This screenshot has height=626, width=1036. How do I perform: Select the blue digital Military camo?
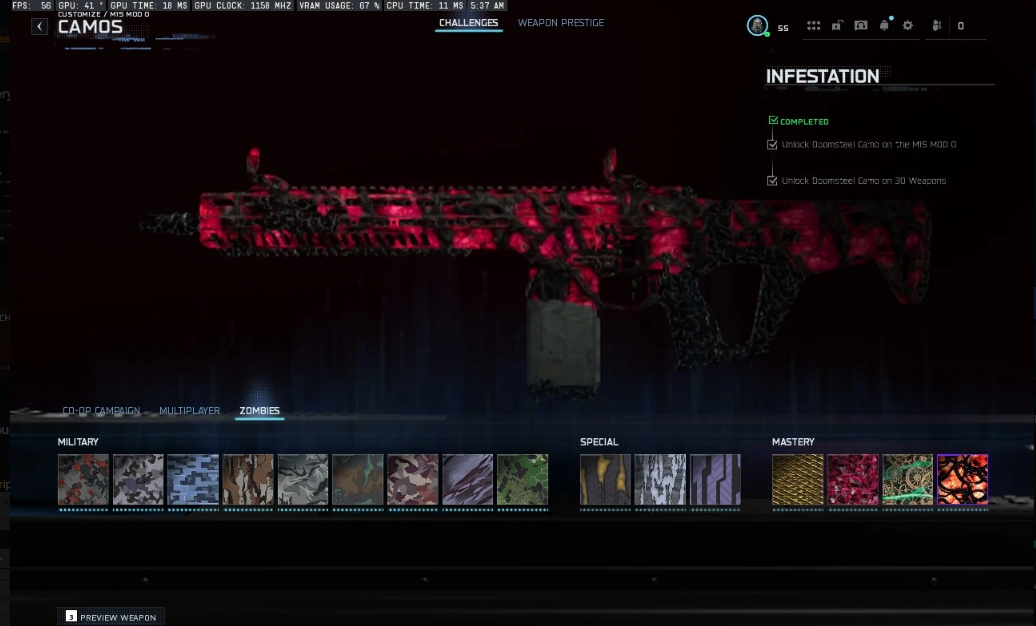[193, 480]
